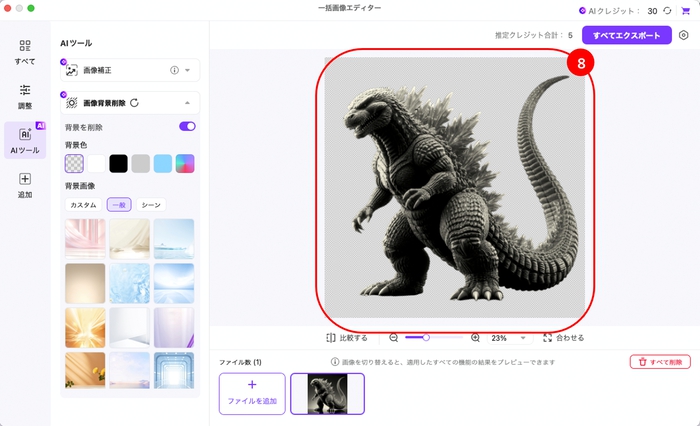The height and width of the screenshot is (426, 700).
Task: Click the 画像補正 info icon
Action: click(x=174, y=70)
